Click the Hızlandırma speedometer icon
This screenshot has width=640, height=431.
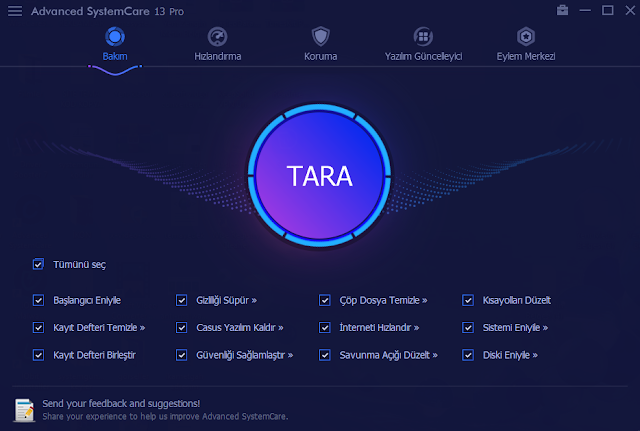(218, 37)
